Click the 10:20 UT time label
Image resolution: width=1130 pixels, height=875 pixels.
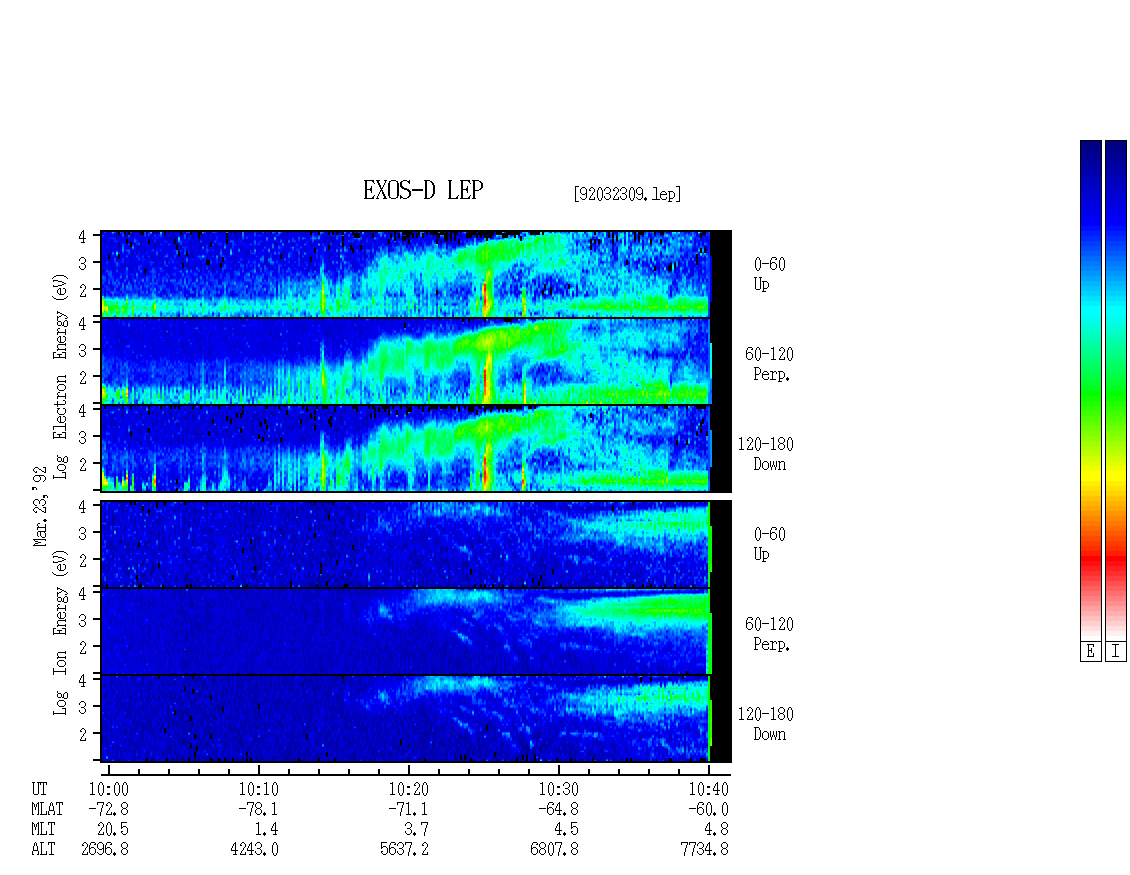point(409,789)
